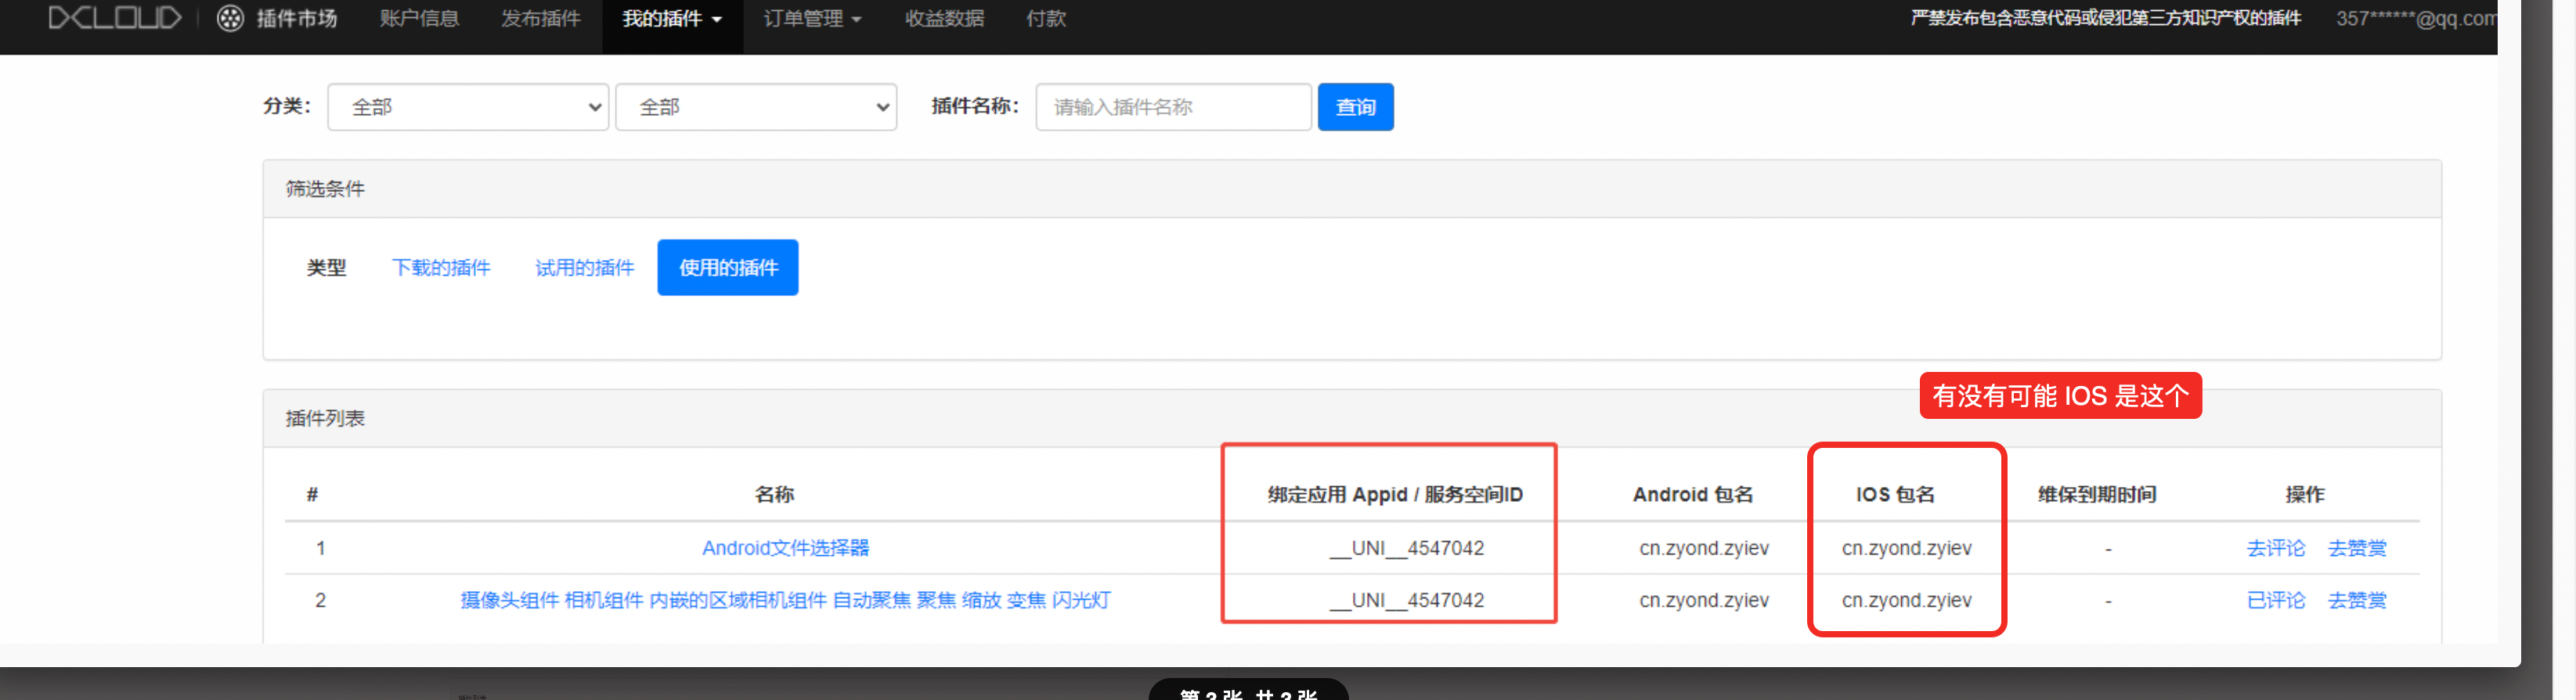Image resolution: width=2576 pixels, height=700 pixels.
Task: Open the second 全部 category select box
Action: 756,107
